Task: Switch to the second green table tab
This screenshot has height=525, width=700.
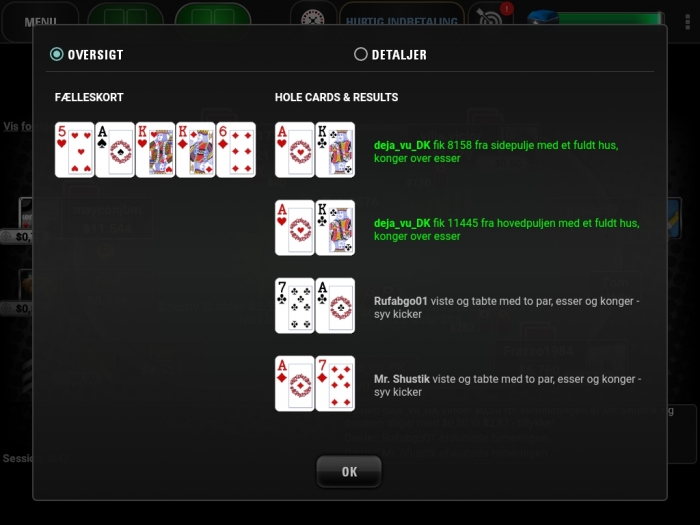Action: pos(213,18)
